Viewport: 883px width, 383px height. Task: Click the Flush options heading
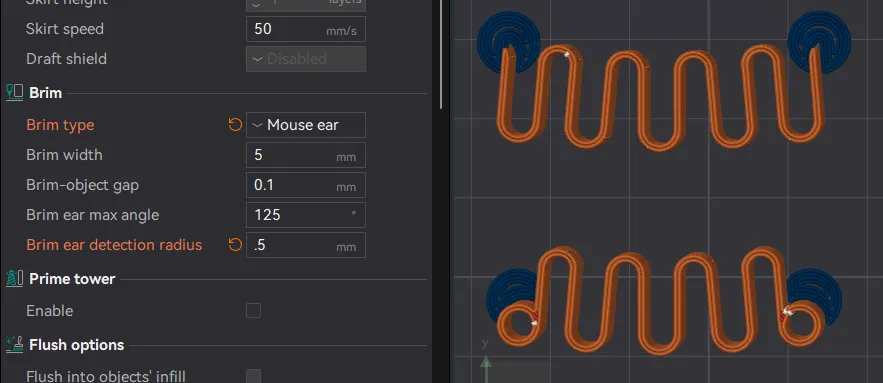tap(77, 345)
